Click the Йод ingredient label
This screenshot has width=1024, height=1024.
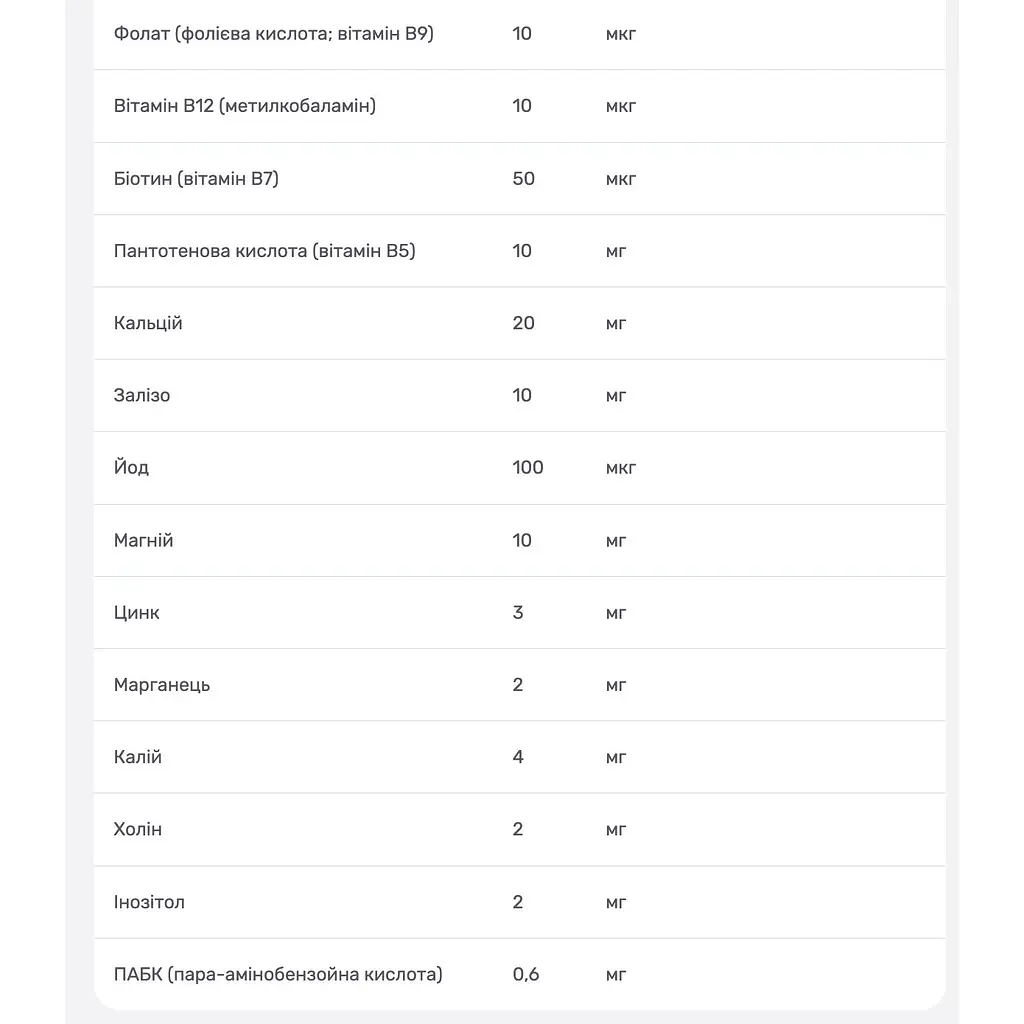click(131, 468)
